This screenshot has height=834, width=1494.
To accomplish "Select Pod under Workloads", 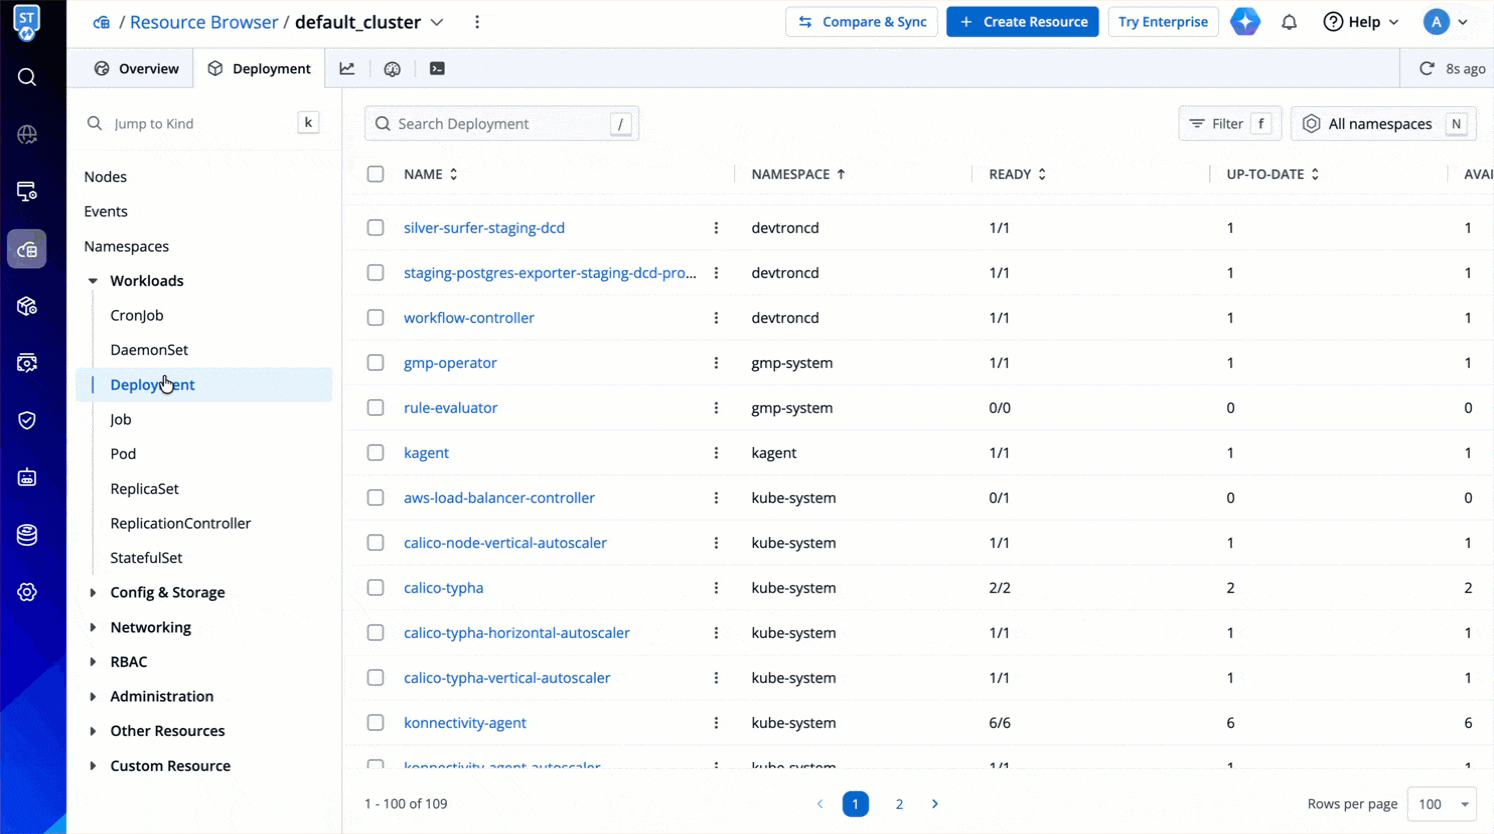I will coord(123,454).
